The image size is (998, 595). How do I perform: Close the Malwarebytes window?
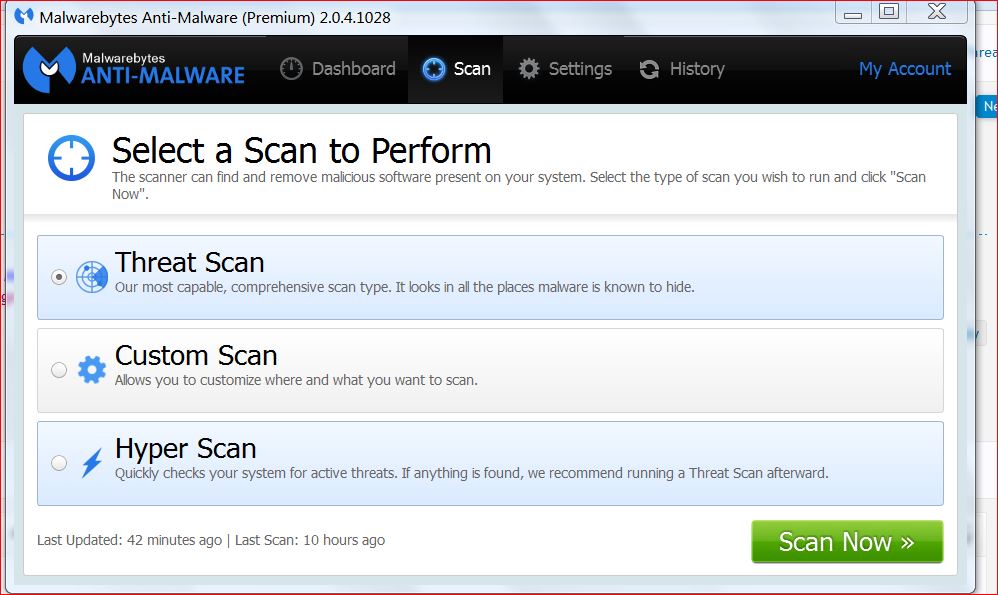(x=937, y=11)
